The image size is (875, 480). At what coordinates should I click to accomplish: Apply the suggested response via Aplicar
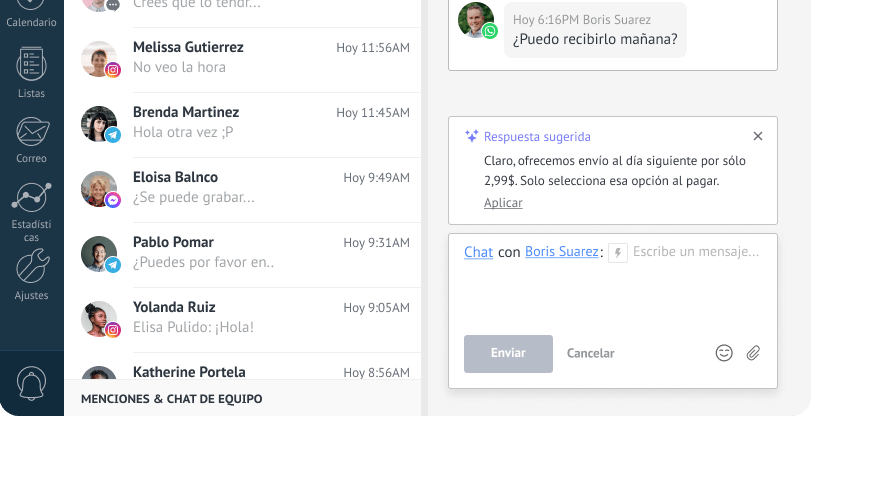[503, 203]
